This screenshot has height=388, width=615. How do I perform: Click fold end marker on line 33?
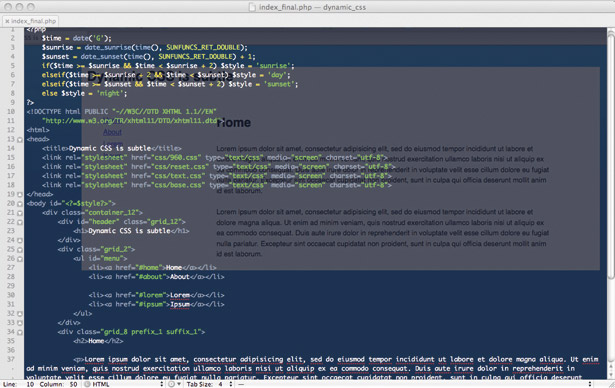point(20,323)
